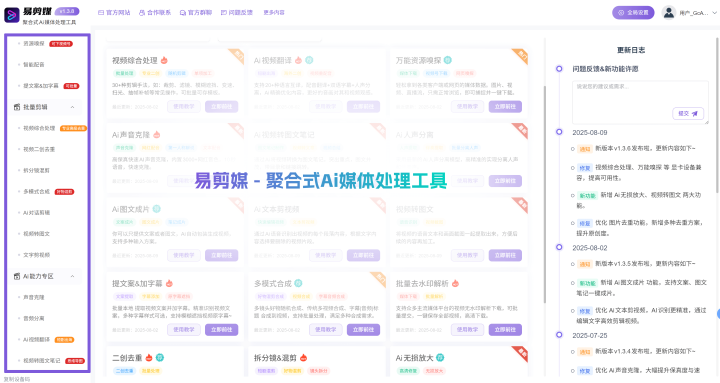The image size is (720, 383).
Task: Click the 易剪媒 app logo icon
Action: pos(11,15)
